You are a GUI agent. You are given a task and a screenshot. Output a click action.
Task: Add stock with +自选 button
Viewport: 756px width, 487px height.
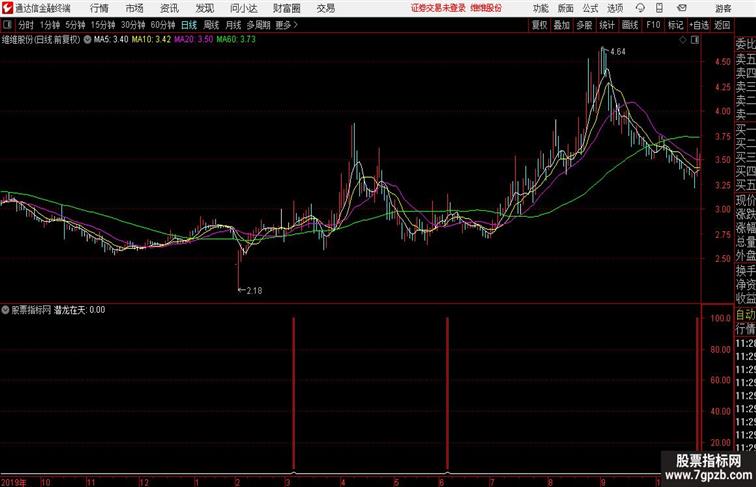(x=699, y=25)
